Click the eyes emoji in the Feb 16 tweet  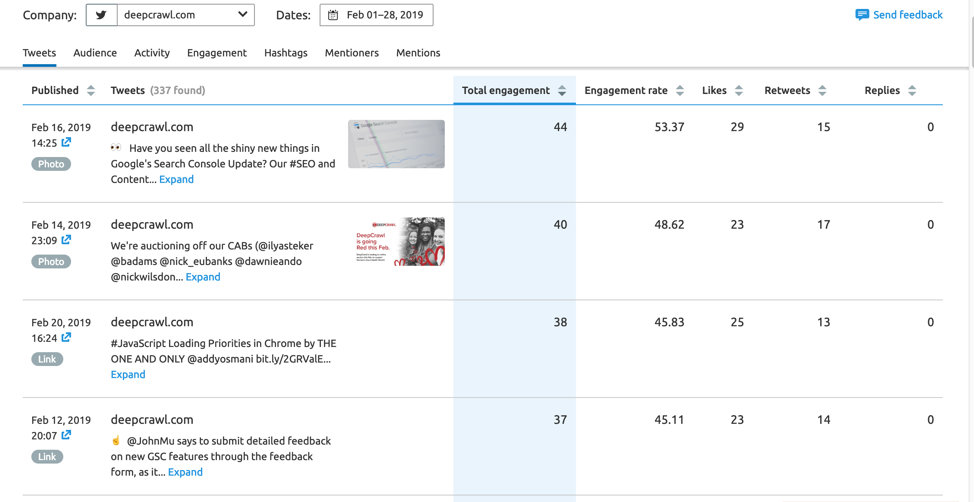coord(116,148)
